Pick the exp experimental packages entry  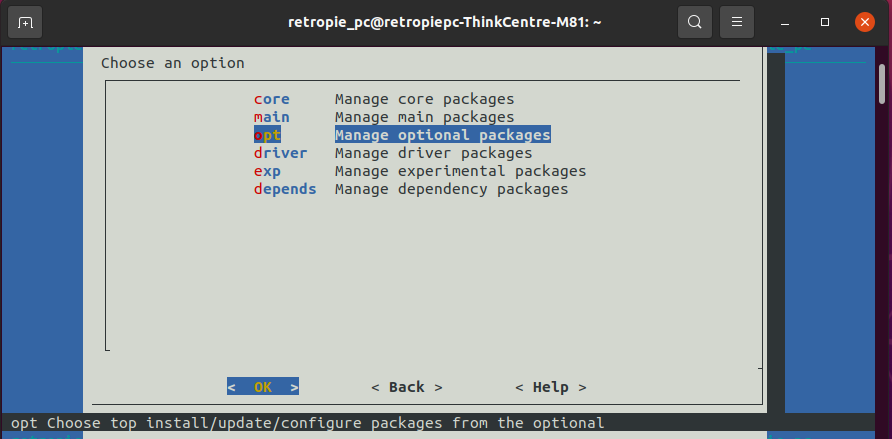[267, 171]
